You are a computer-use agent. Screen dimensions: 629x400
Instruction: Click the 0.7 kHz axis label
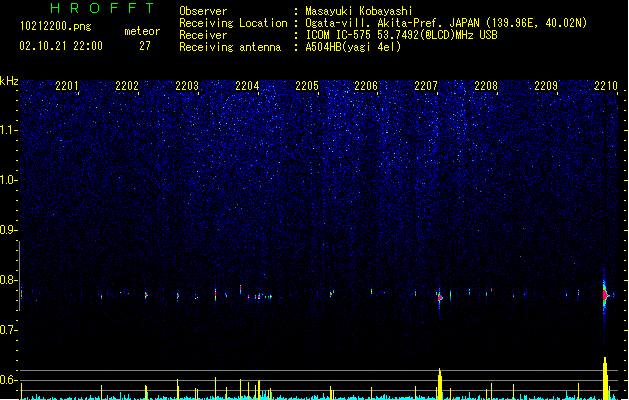(x=8, y=330)
